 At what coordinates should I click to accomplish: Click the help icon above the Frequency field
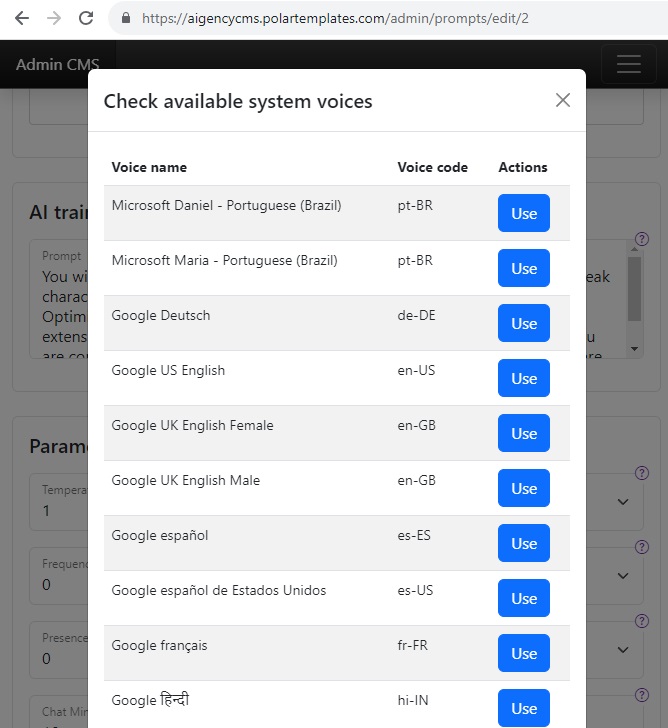[x=641, y=547]
